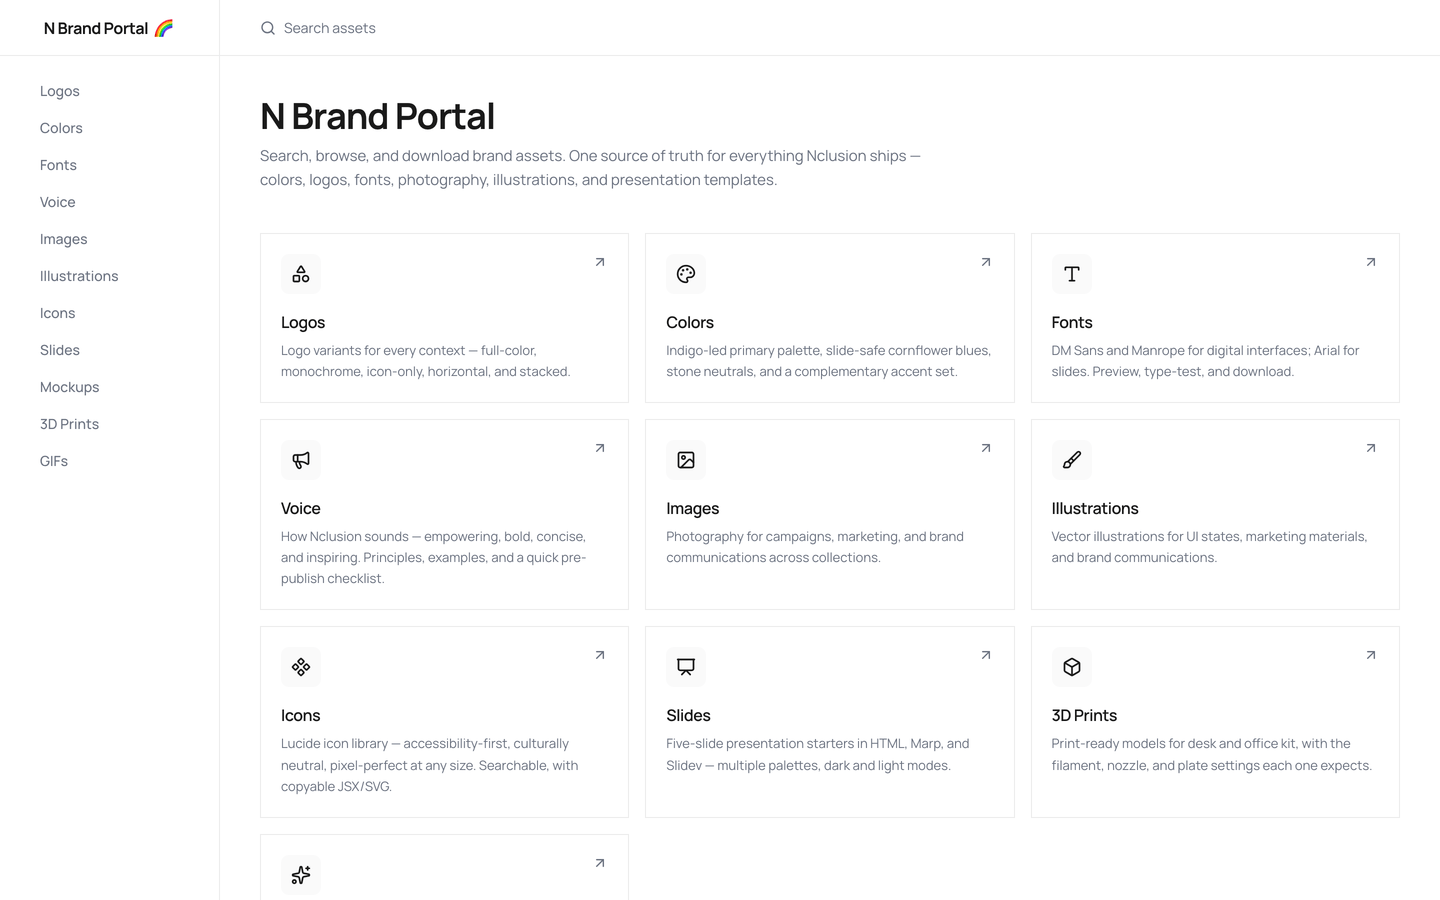Open Images in the sidebar
1440x900 pixels.
[x=64, y=239]
